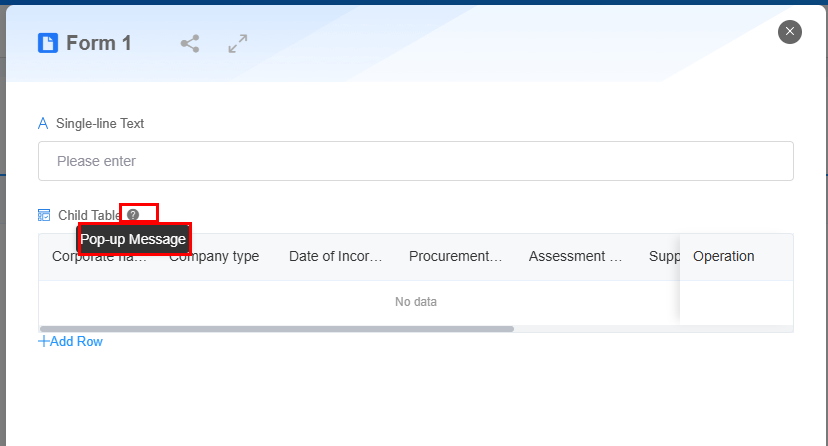Viewport: 828px width, 446px height.
Task: Click the Single-line Text field icon
Action: 43,124
